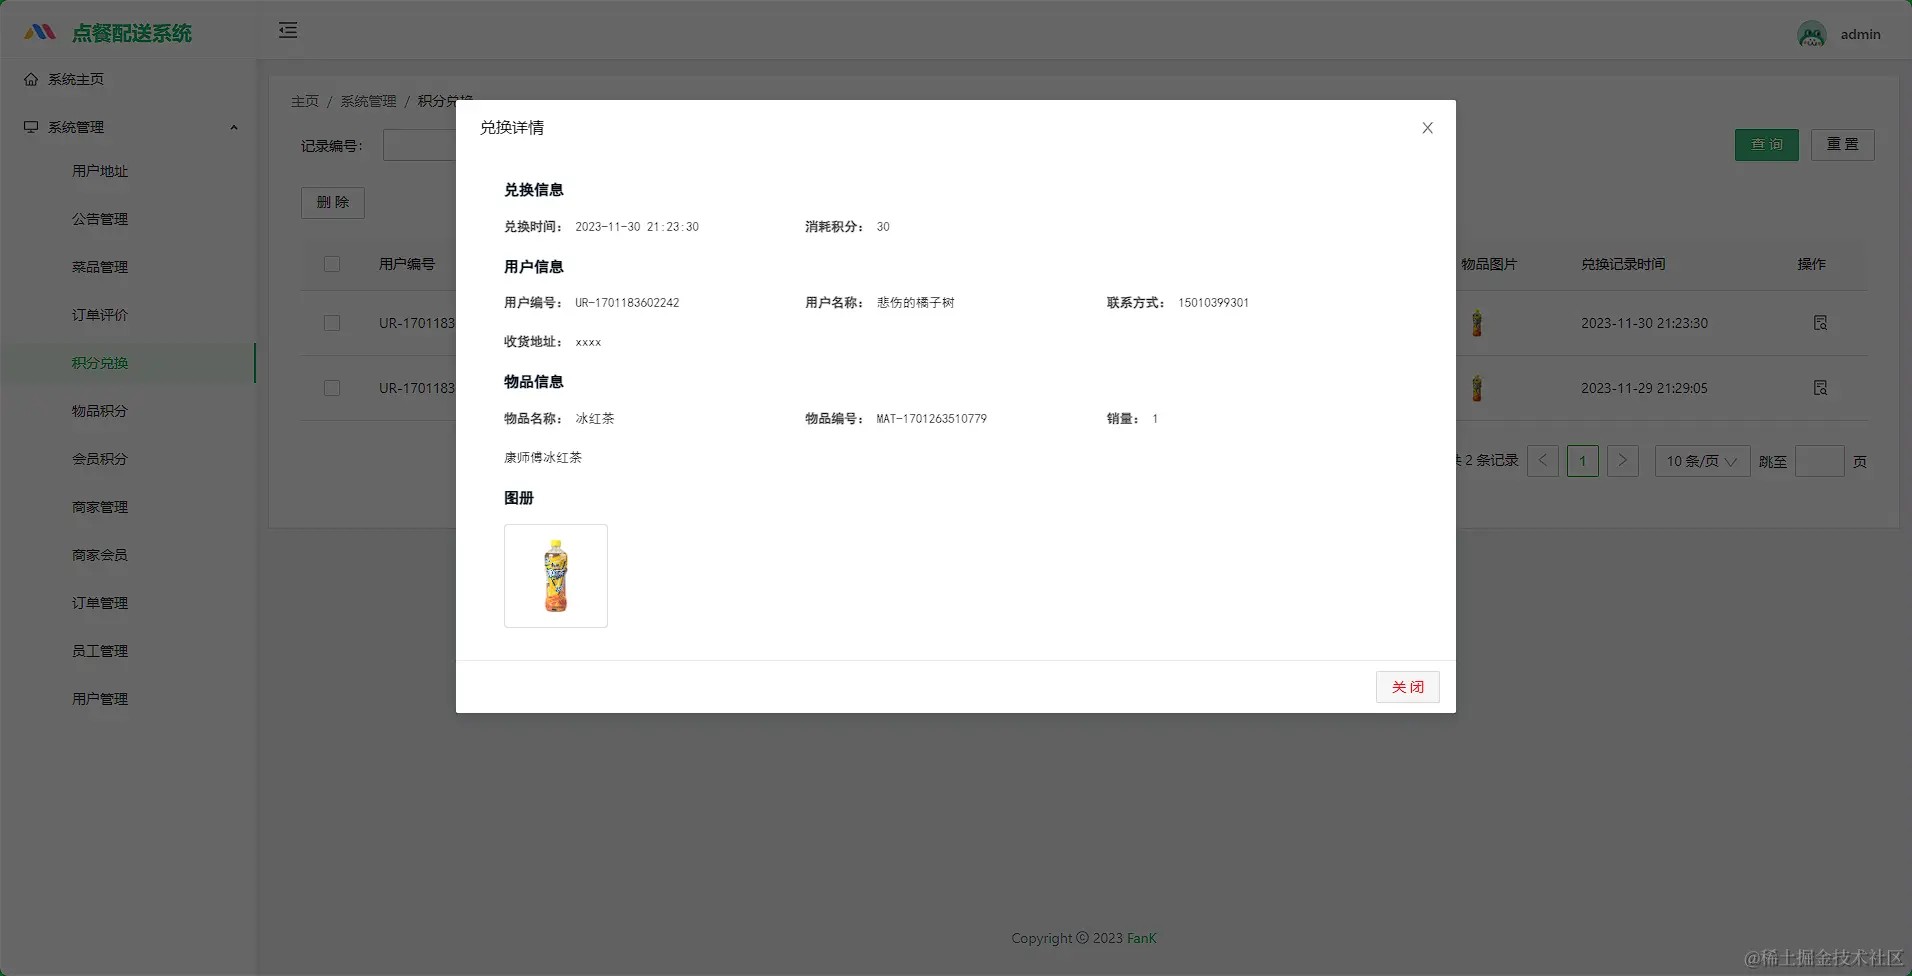Image resolution: width=1912 pixels, height=976 pixels.
Task: Click the 点餐配送系统 logo
Action: tap(108, 33)
